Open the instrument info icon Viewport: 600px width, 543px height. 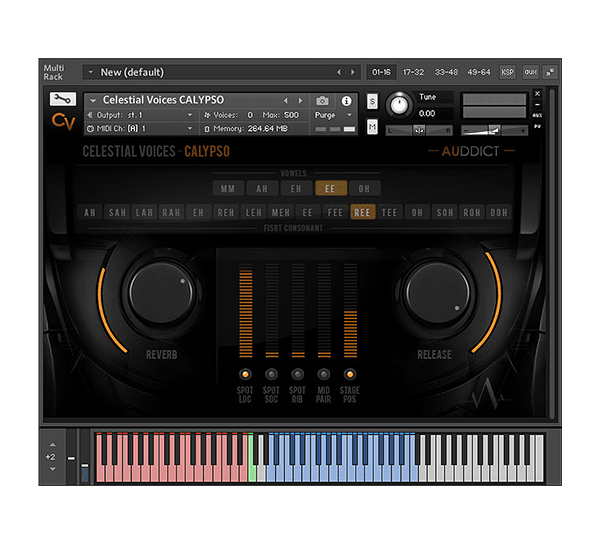[346, 101]
